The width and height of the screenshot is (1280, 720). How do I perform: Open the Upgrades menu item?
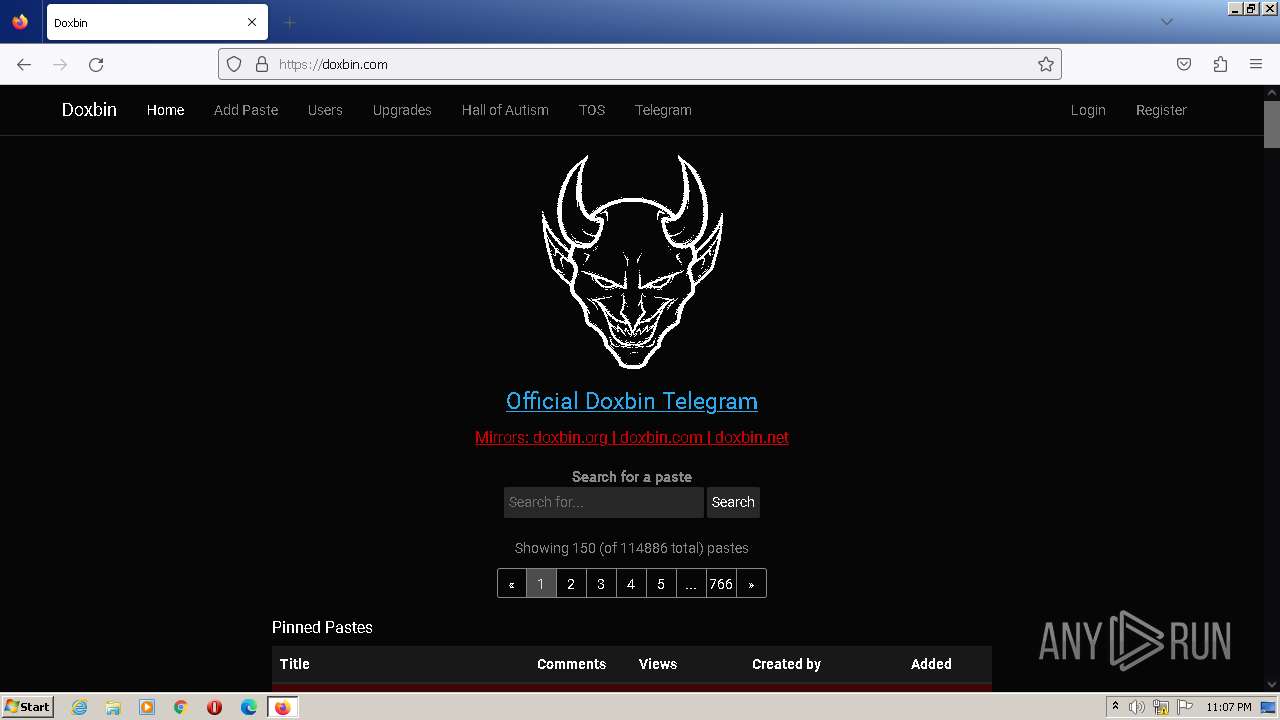click(x=402, y=110)
